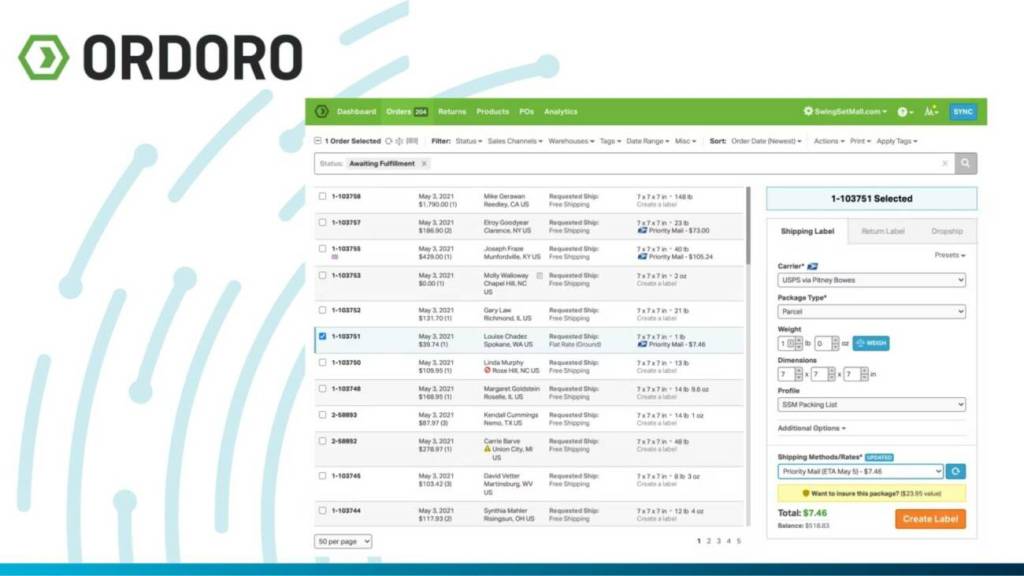Image resolution: width=1024 pixels, height=576 pixels.
Task: Click the yellow alert icon beside Union City address
Action: click(487, 448)
